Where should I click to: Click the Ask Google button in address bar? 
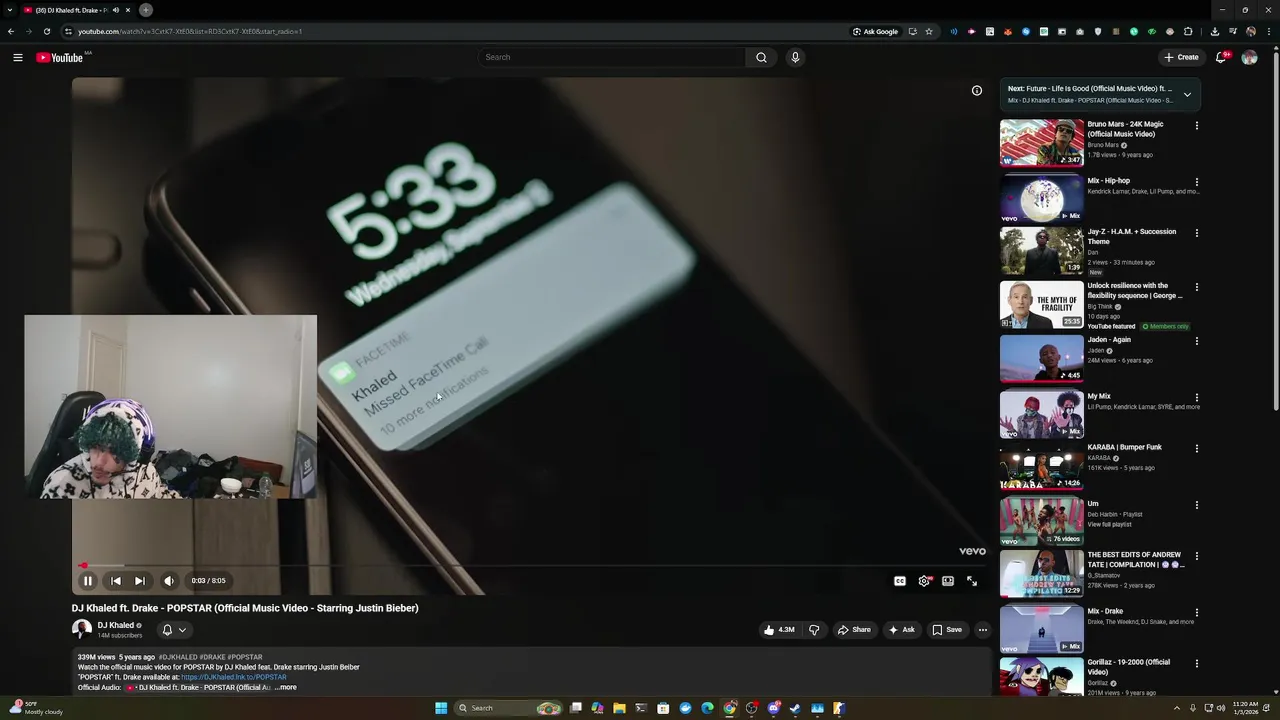876,31
